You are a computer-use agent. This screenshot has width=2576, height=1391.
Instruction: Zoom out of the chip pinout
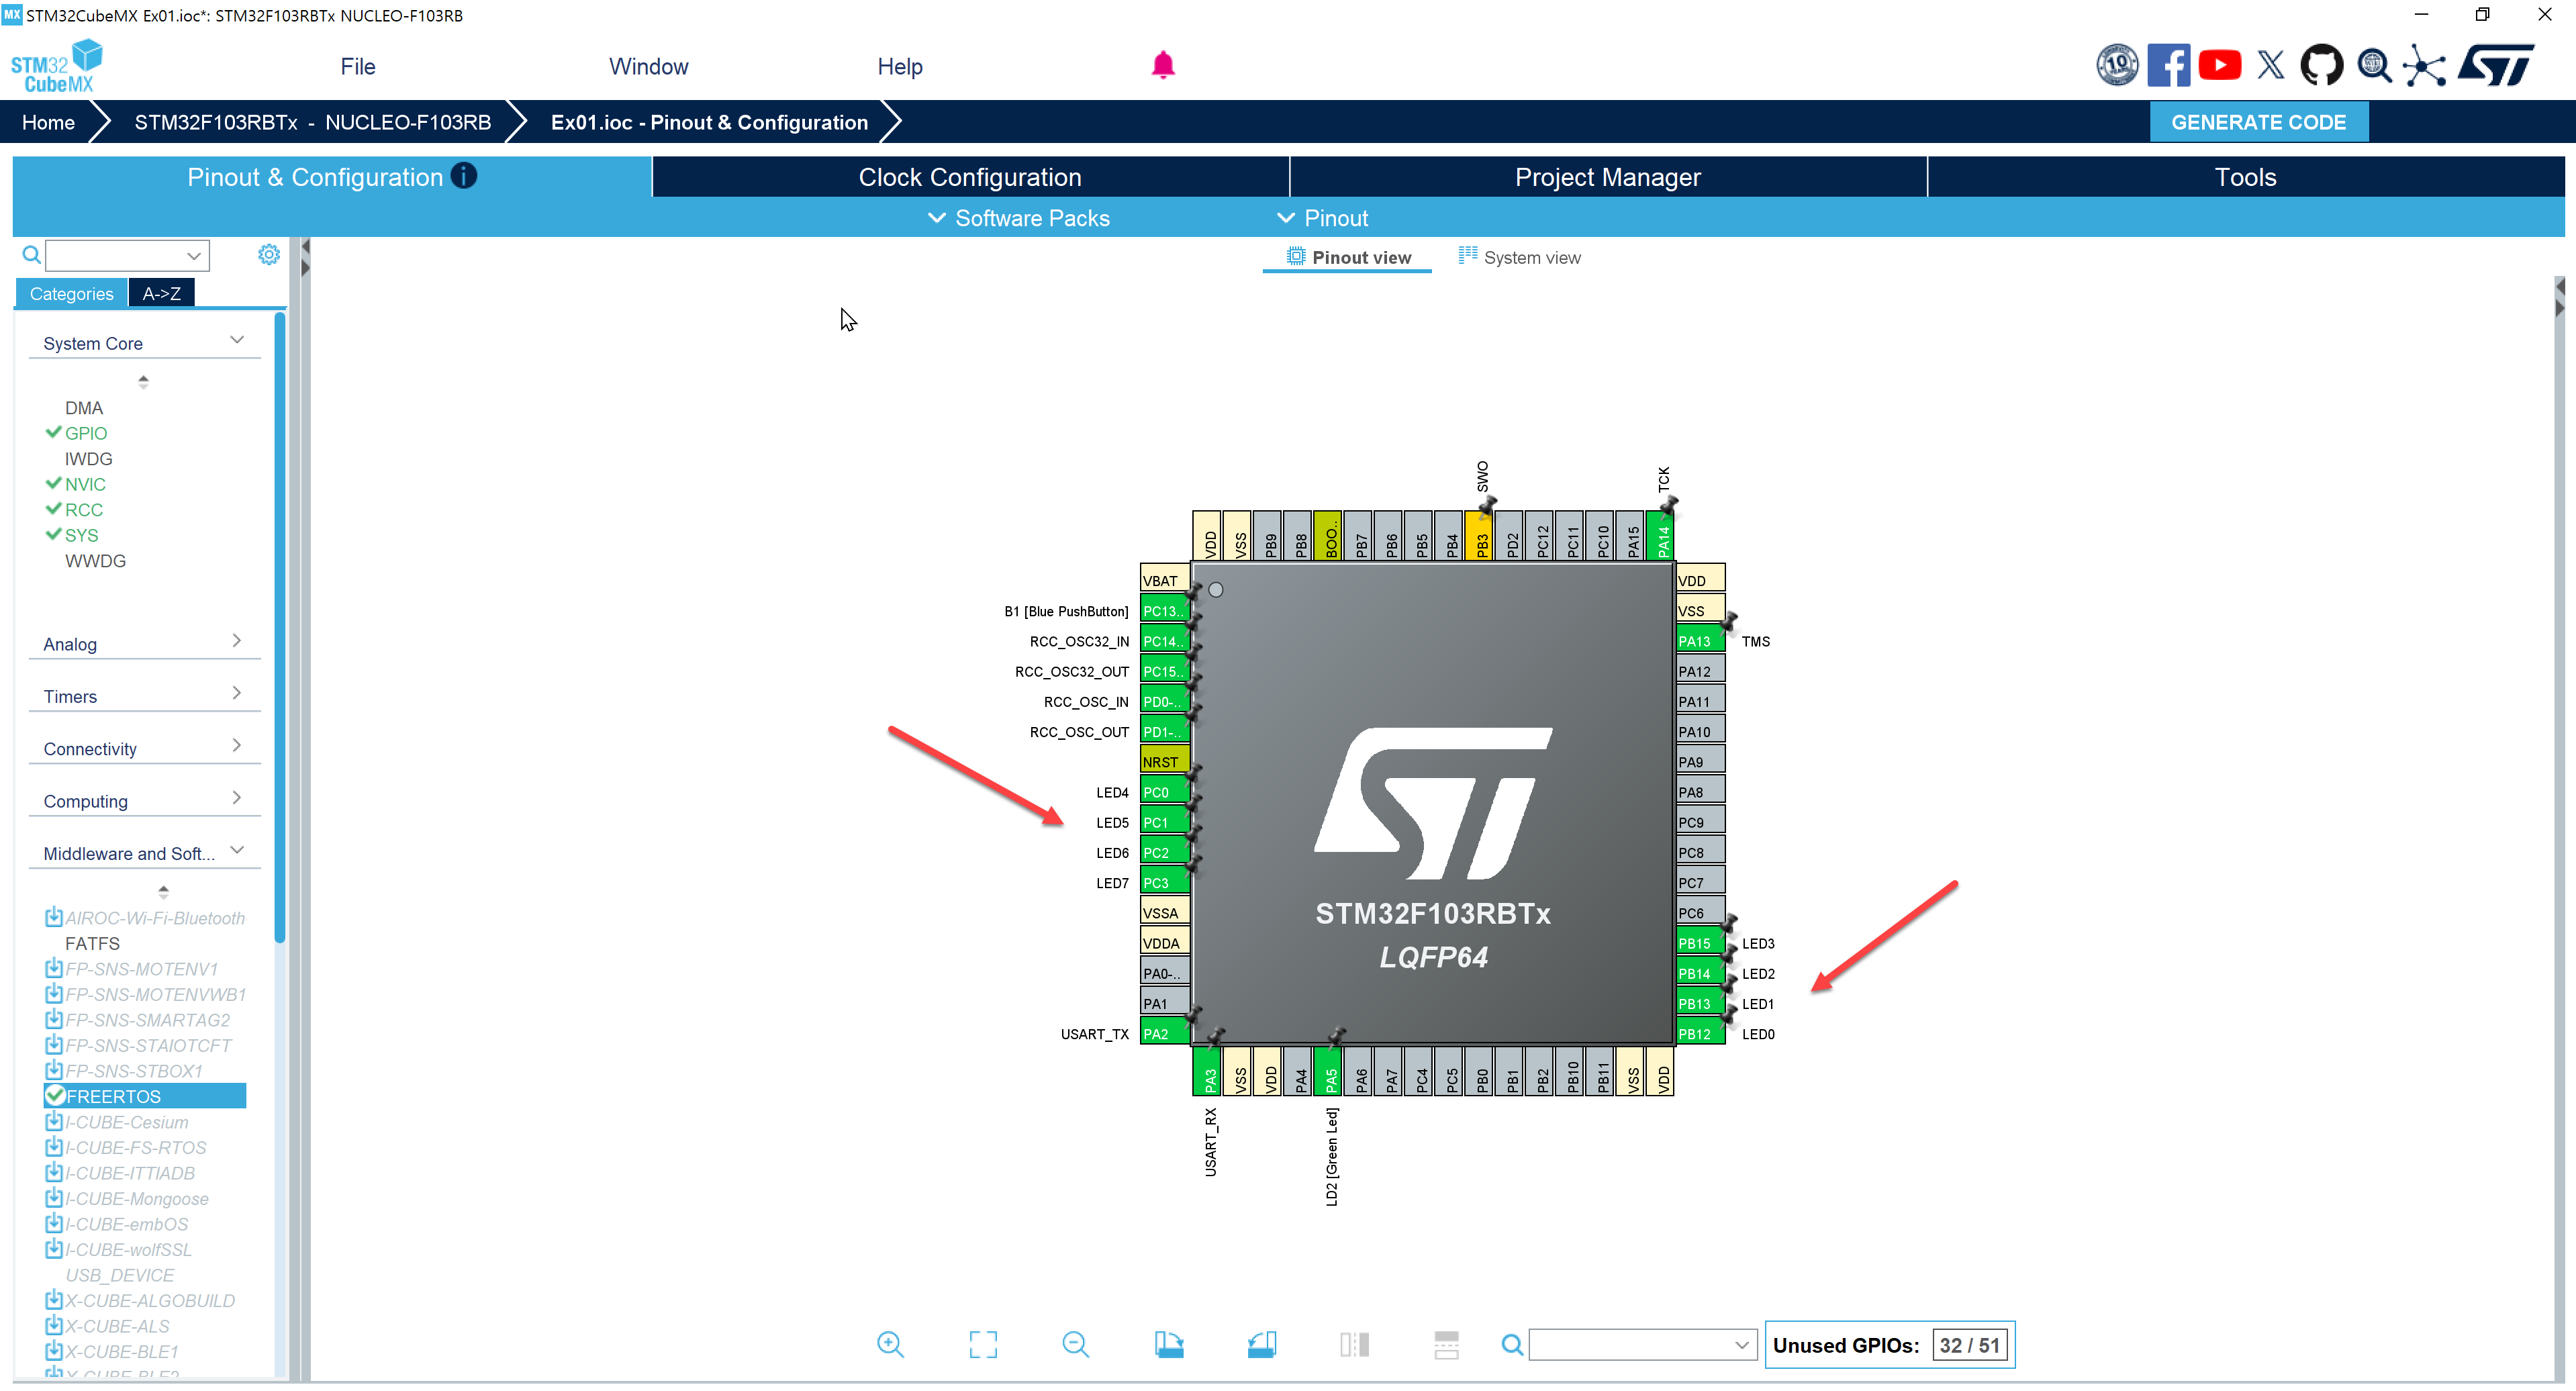coord(1075,1344)
